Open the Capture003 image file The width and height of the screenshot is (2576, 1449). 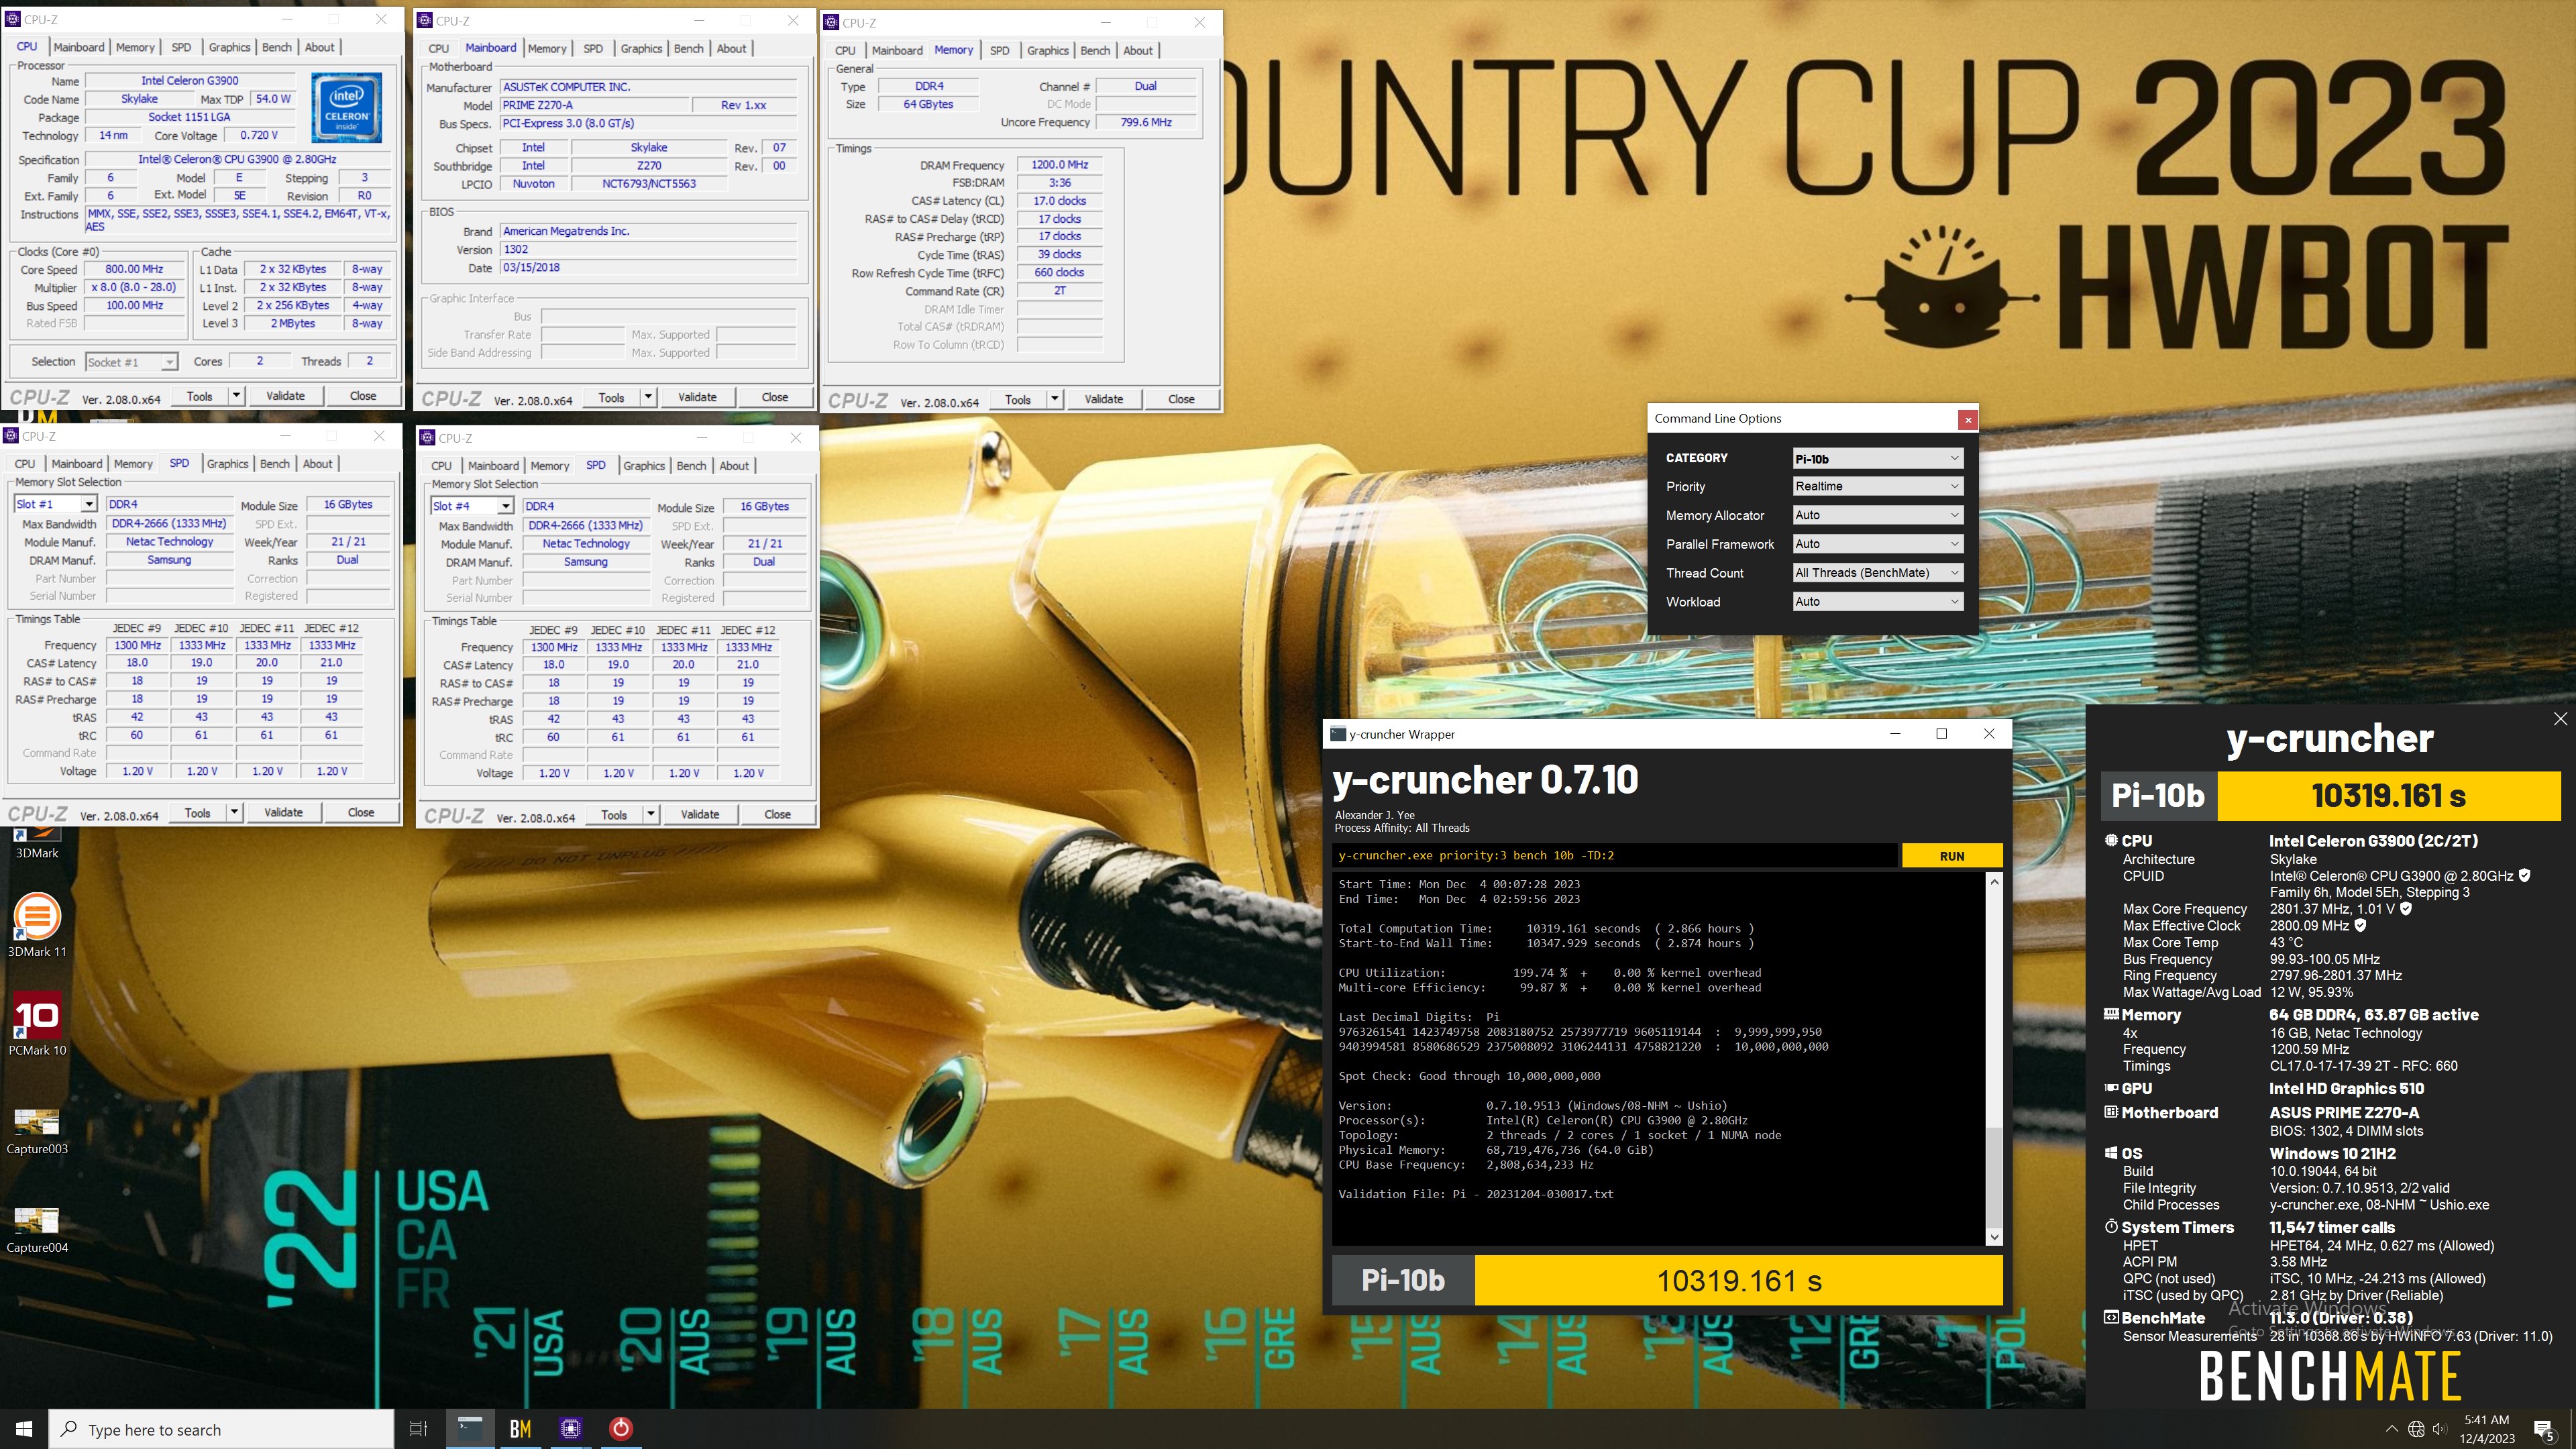[37, 1130]
